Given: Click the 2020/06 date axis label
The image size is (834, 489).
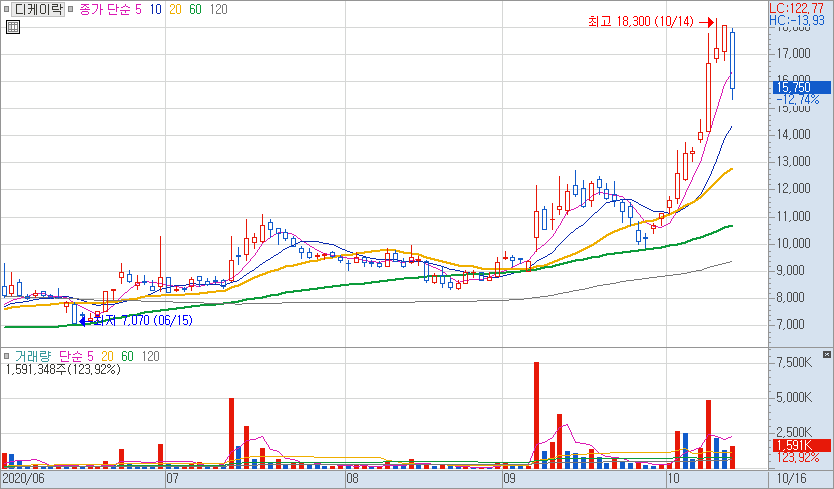Looking at the screenshot, I should (x=23, y=478).
